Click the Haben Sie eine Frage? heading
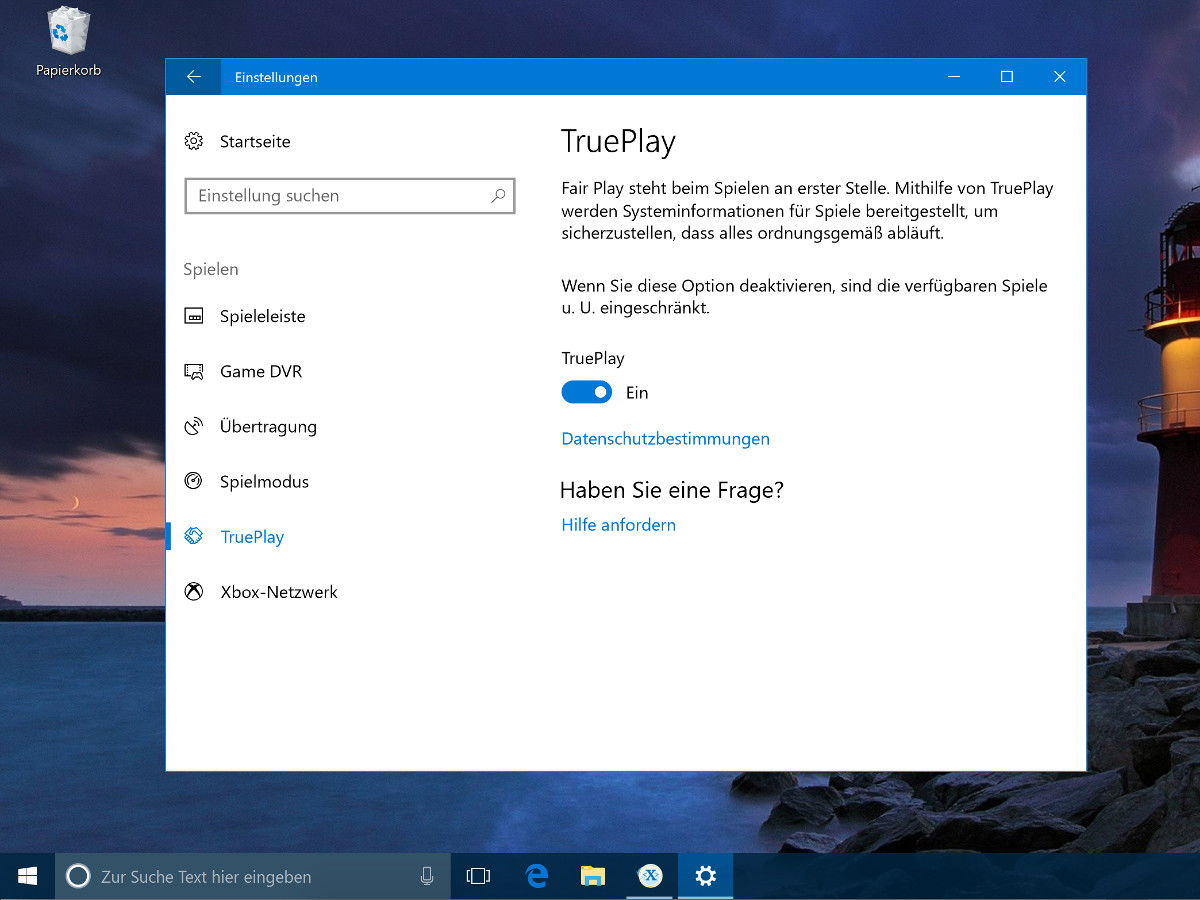1200x900 pixels. tap(672, 490)
